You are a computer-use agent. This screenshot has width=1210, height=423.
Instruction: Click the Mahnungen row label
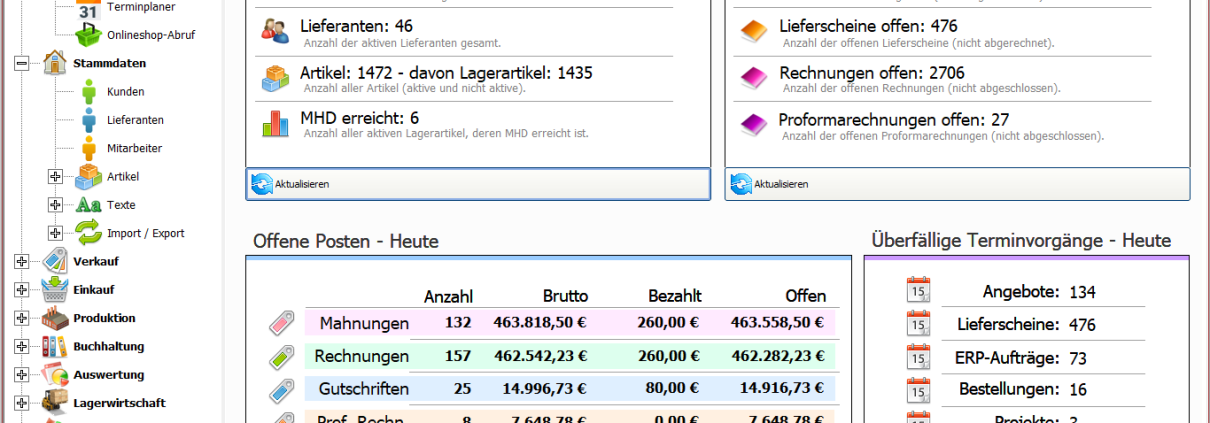tap(364, 323)
